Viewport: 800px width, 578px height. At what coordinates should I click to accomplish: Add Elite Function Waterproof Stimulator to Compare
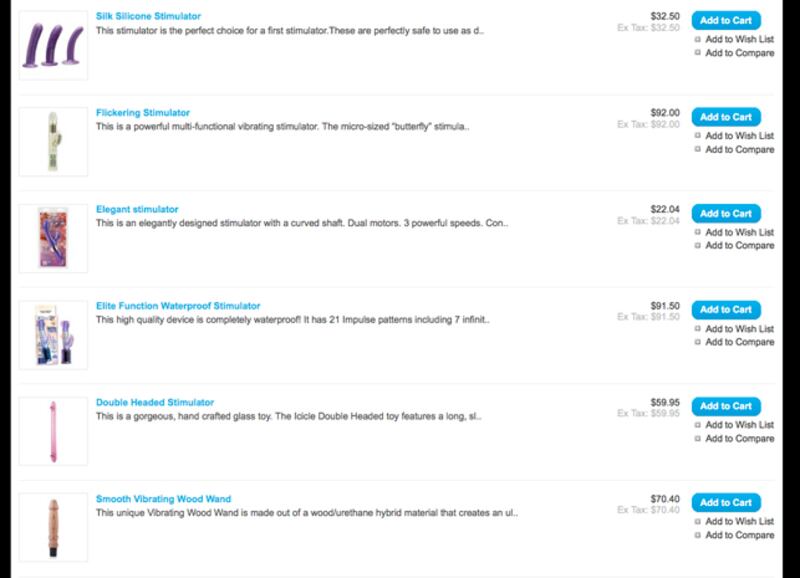(739, 342)
